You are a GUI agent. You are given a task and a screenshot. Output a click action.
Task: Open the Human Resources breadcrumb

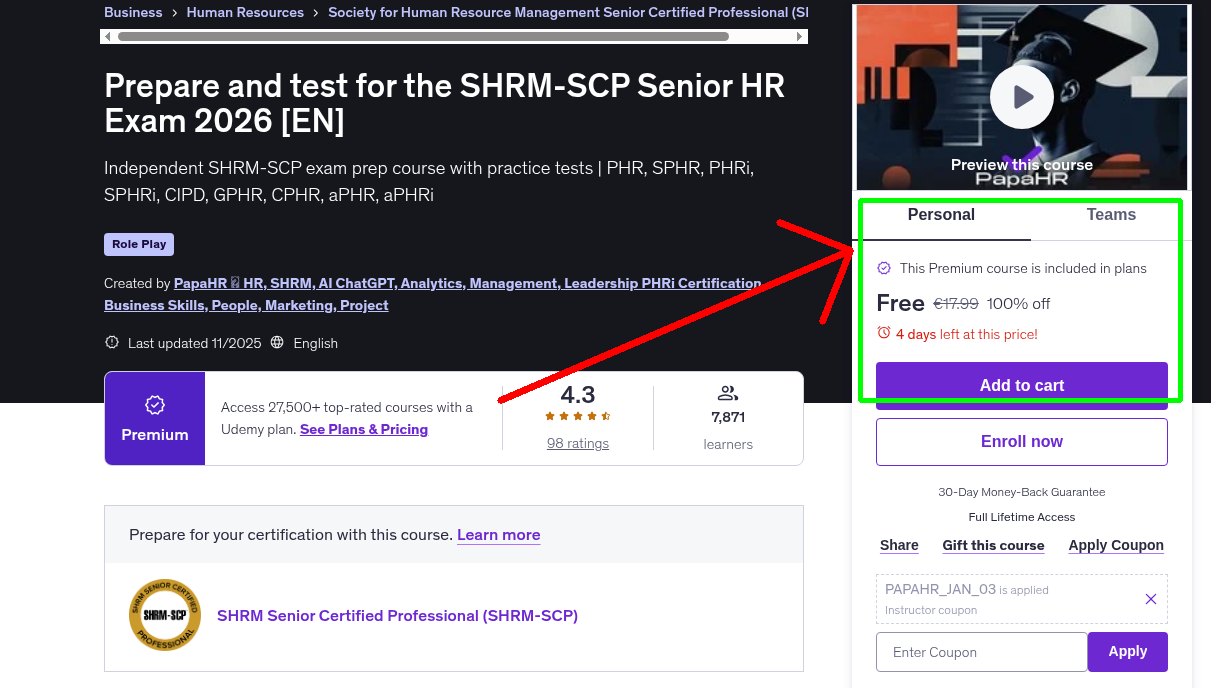tap(245, 12)
